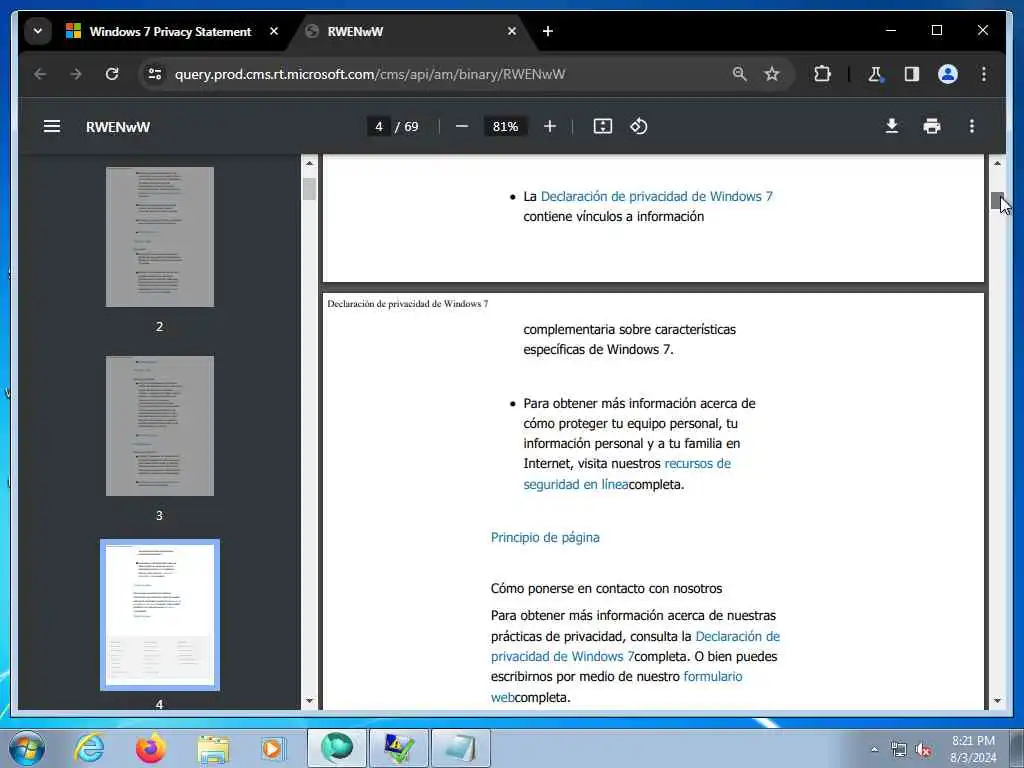The image size is (1024, 768).
Task: Click the Fit to page button
Action: point(603,126)
